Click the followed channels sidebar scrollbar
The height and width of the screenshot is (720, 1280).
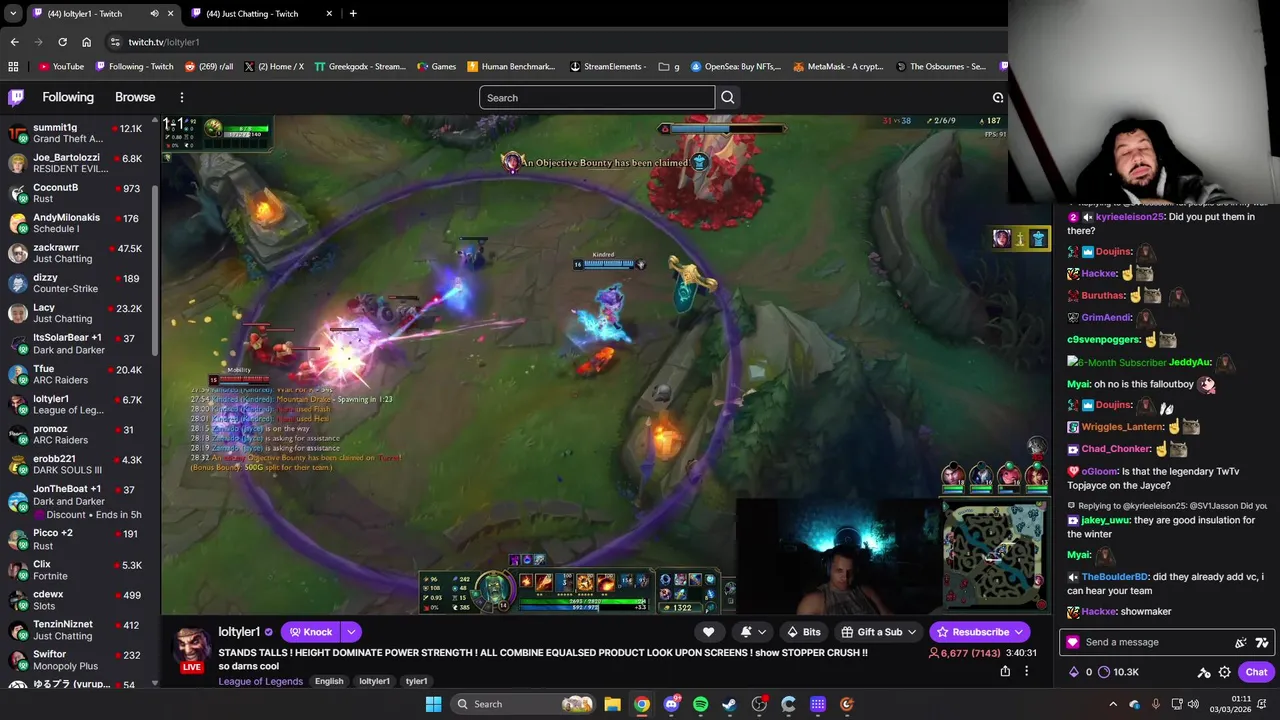(x=155, y=270)
